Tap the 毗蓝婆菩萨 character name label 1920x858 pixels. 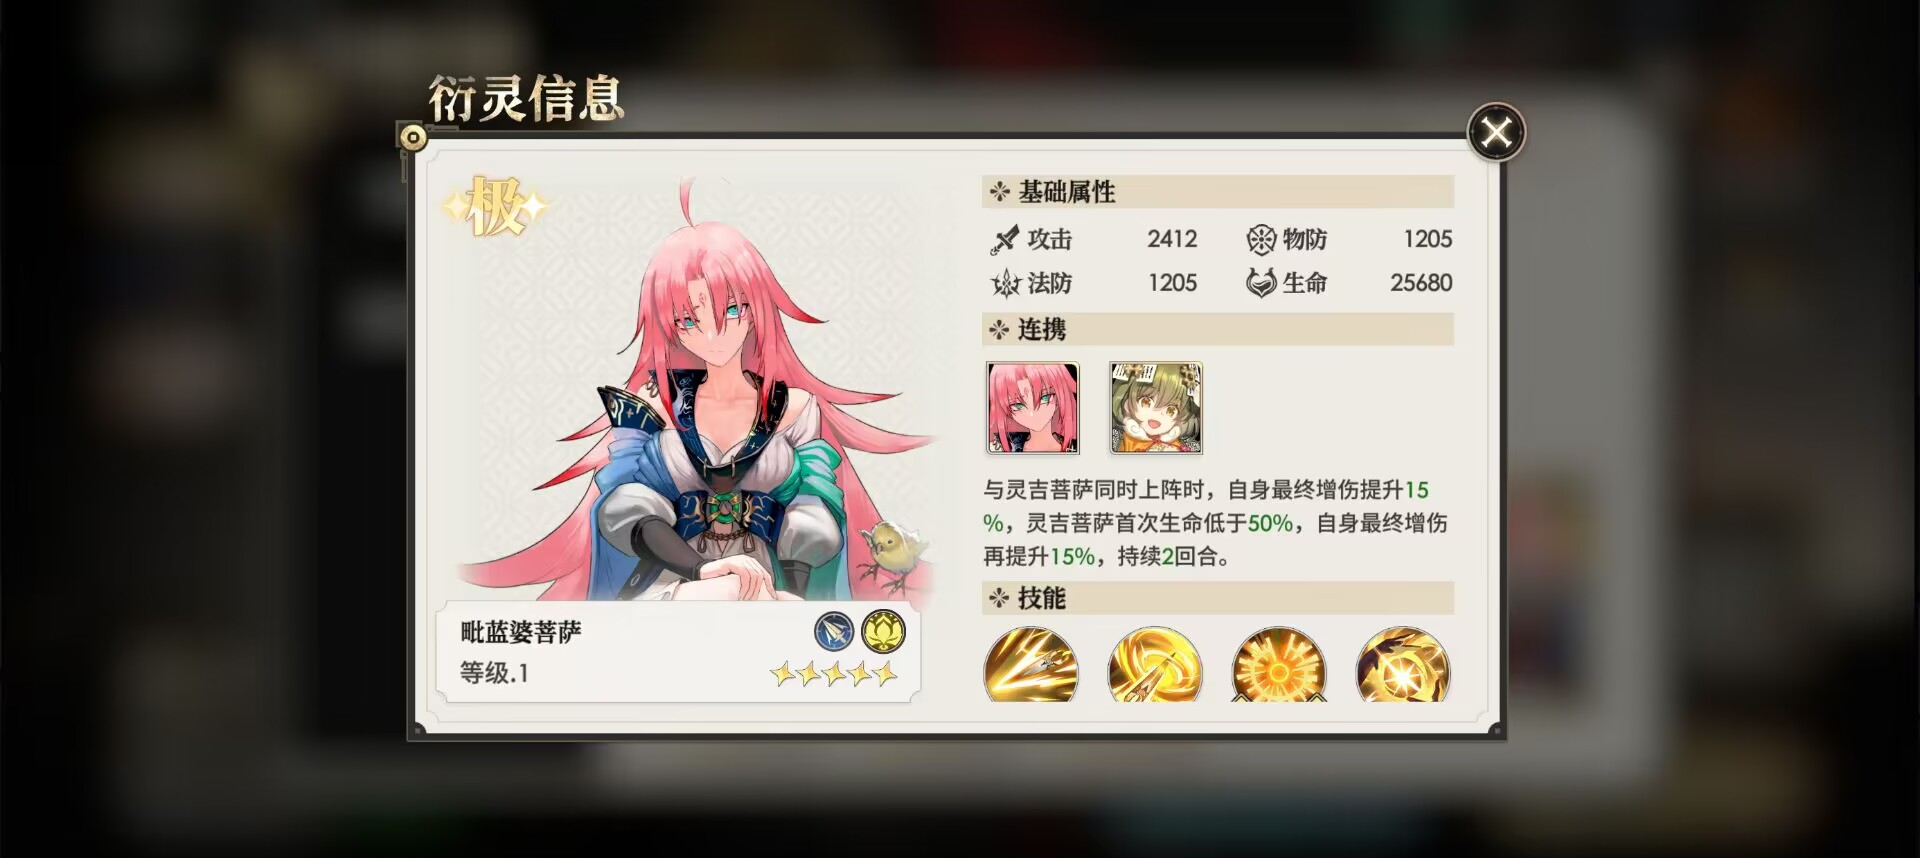pos(521,632)
